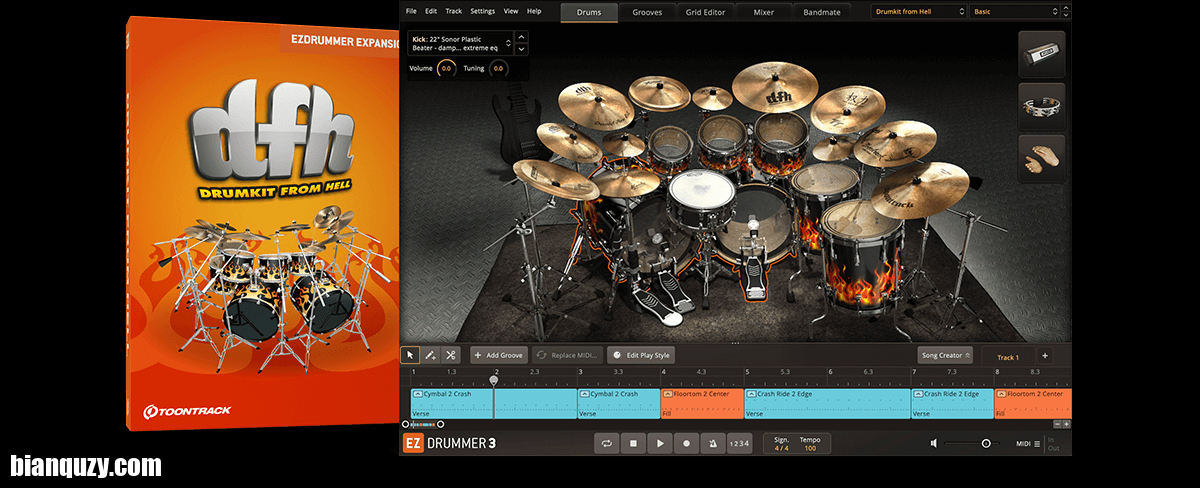The height and width of the screenshot is (488, 1200).
Task: Open the Drumkit from Hell library dropdown
Action: (919, 11)
